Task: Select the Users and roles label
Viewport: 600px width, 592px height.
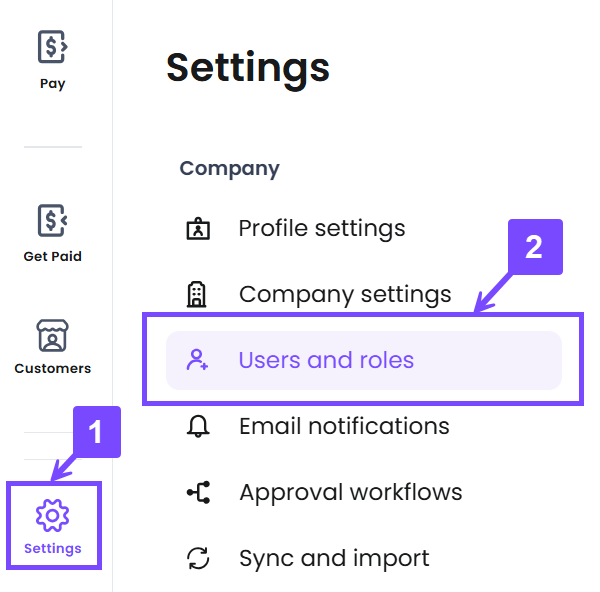Action: tap(326, 360)
